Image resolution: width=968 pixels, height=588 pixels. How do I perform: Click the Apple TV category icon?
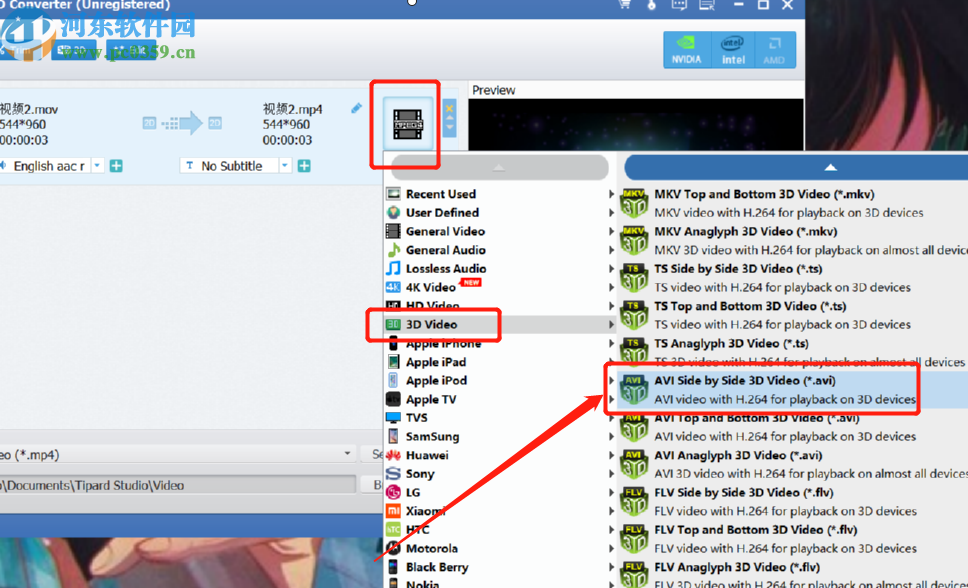pyautogui.click(x=393, y=399)
